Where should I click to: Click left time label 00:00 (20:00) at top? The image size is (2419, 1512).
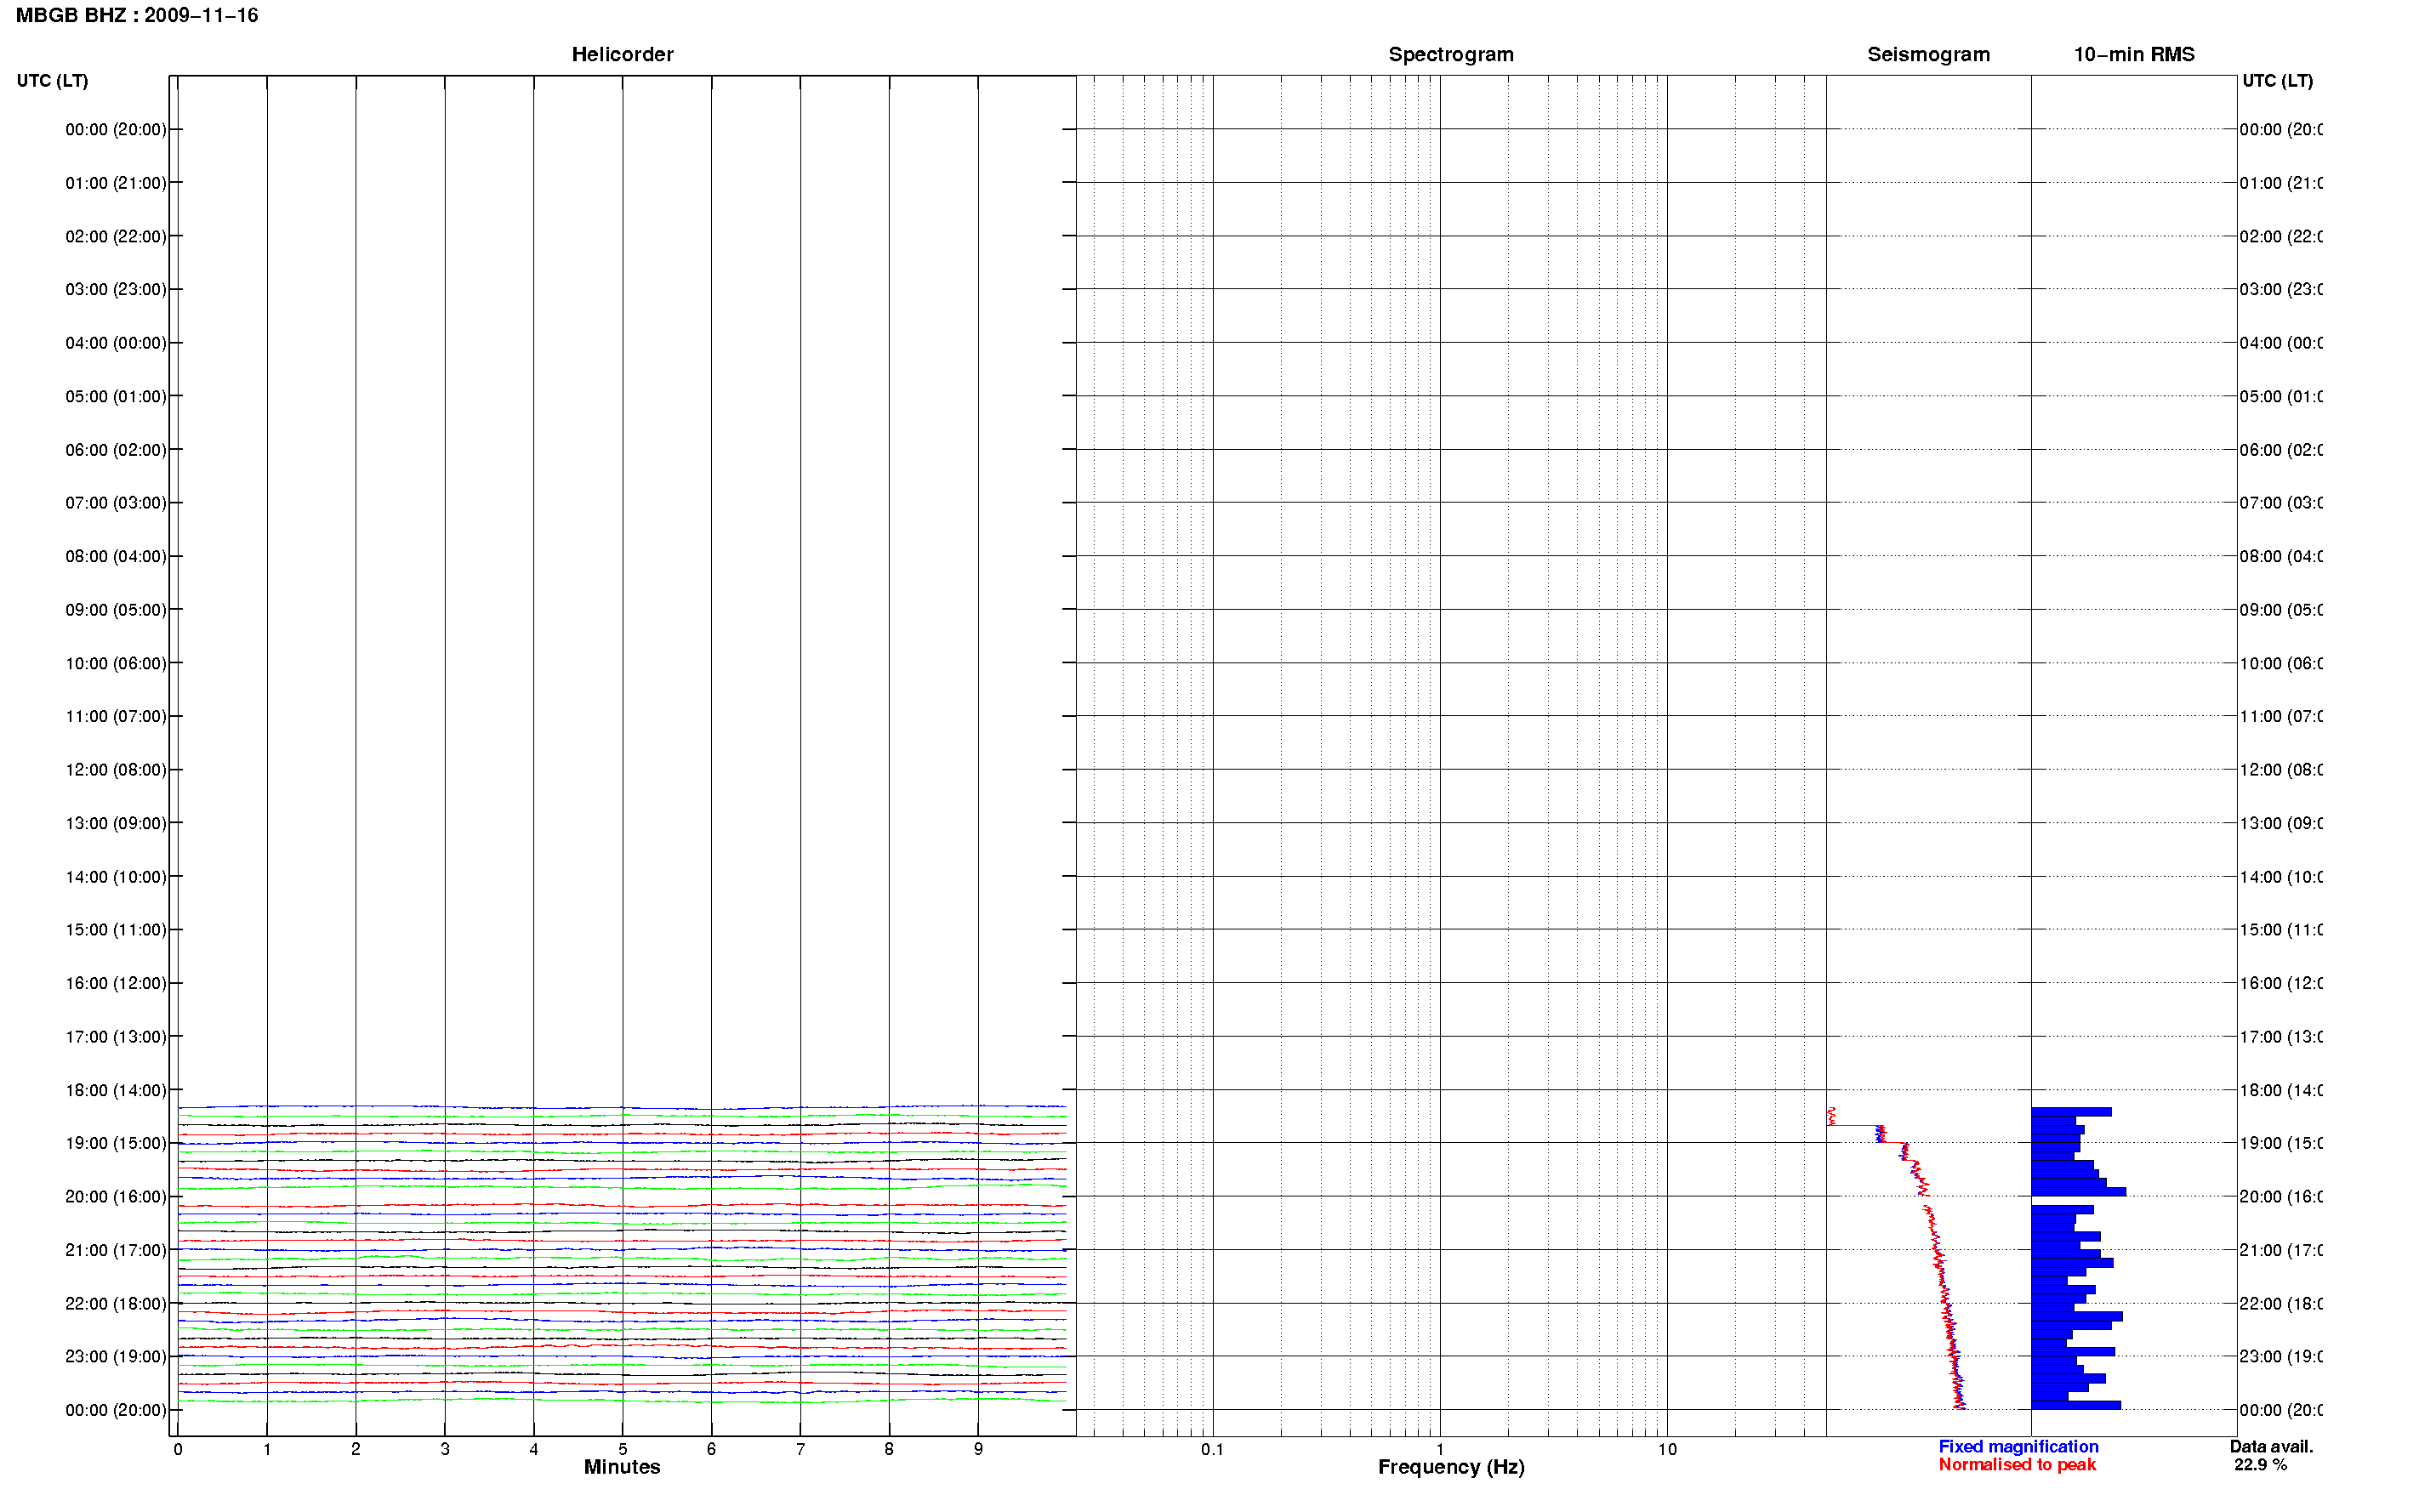click(116, 129)
